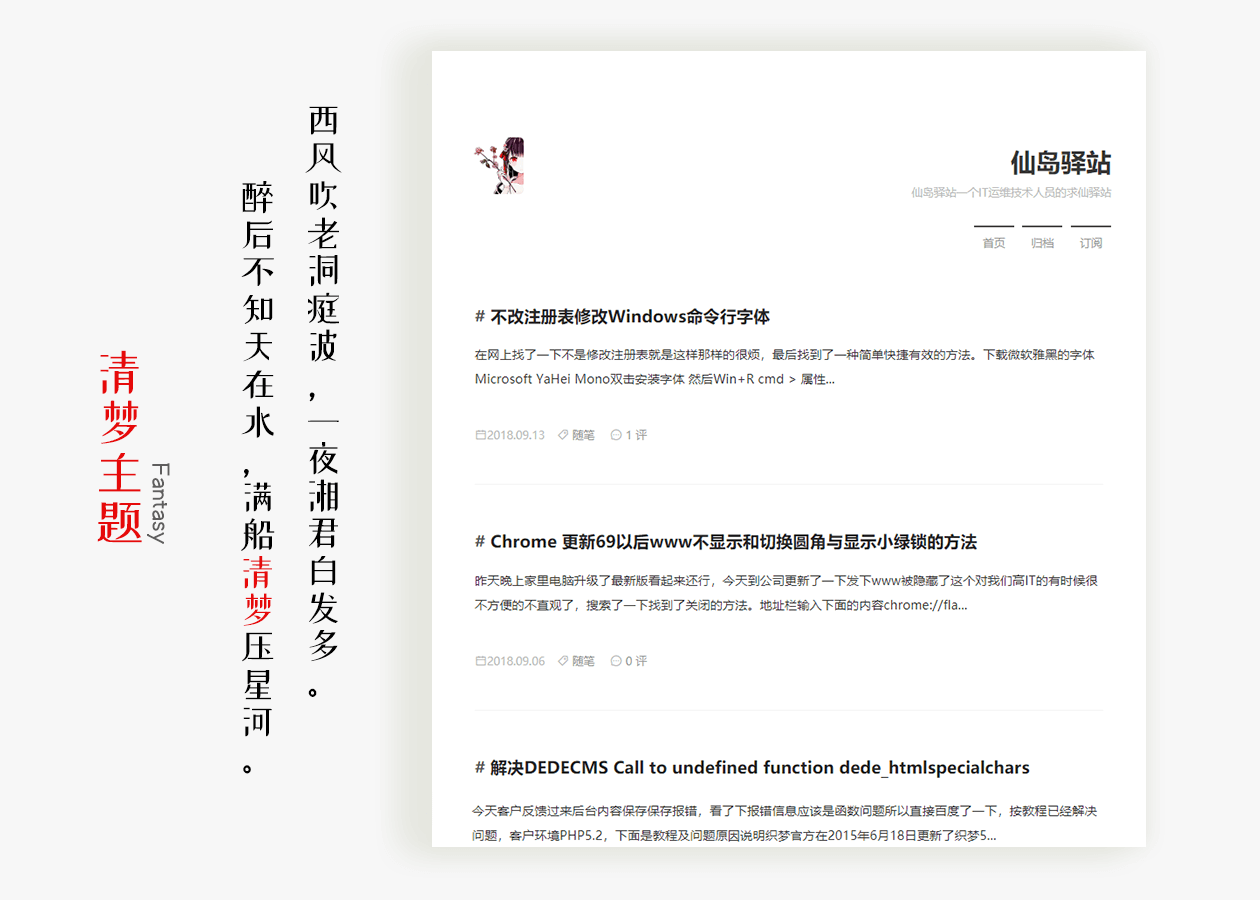View the 0 评 comments link
1260x900 pixels.
tap(636, 661)
